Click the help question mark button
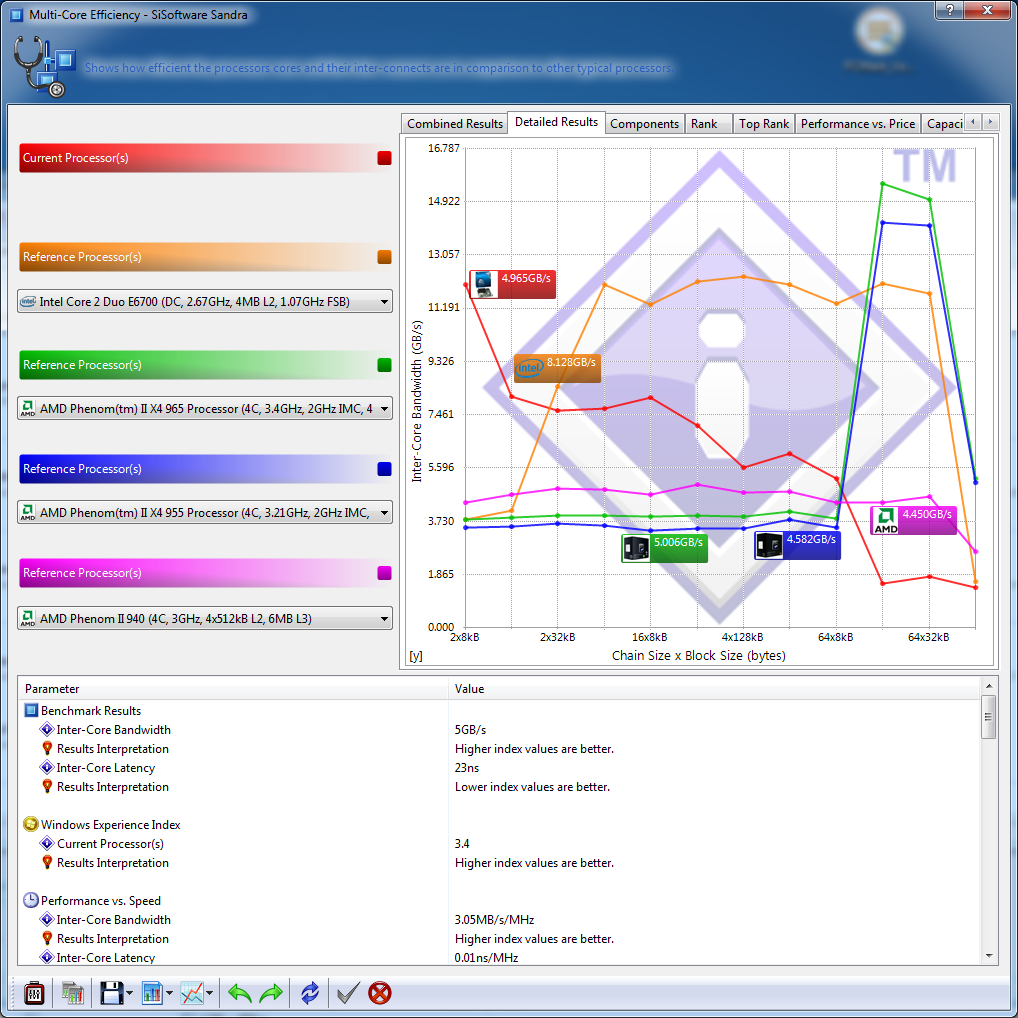 click(x=950, y=10)
